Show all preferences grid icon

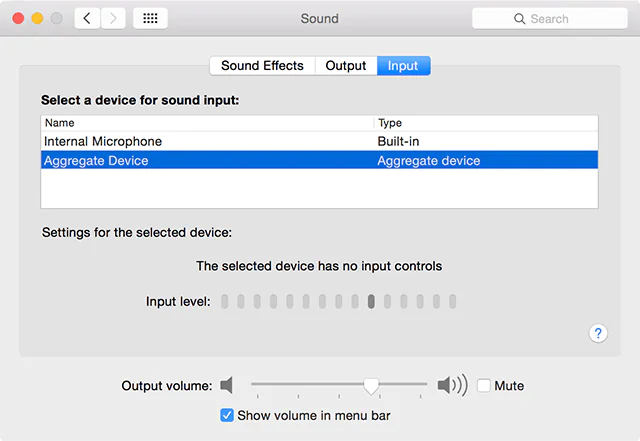[150, 18]
